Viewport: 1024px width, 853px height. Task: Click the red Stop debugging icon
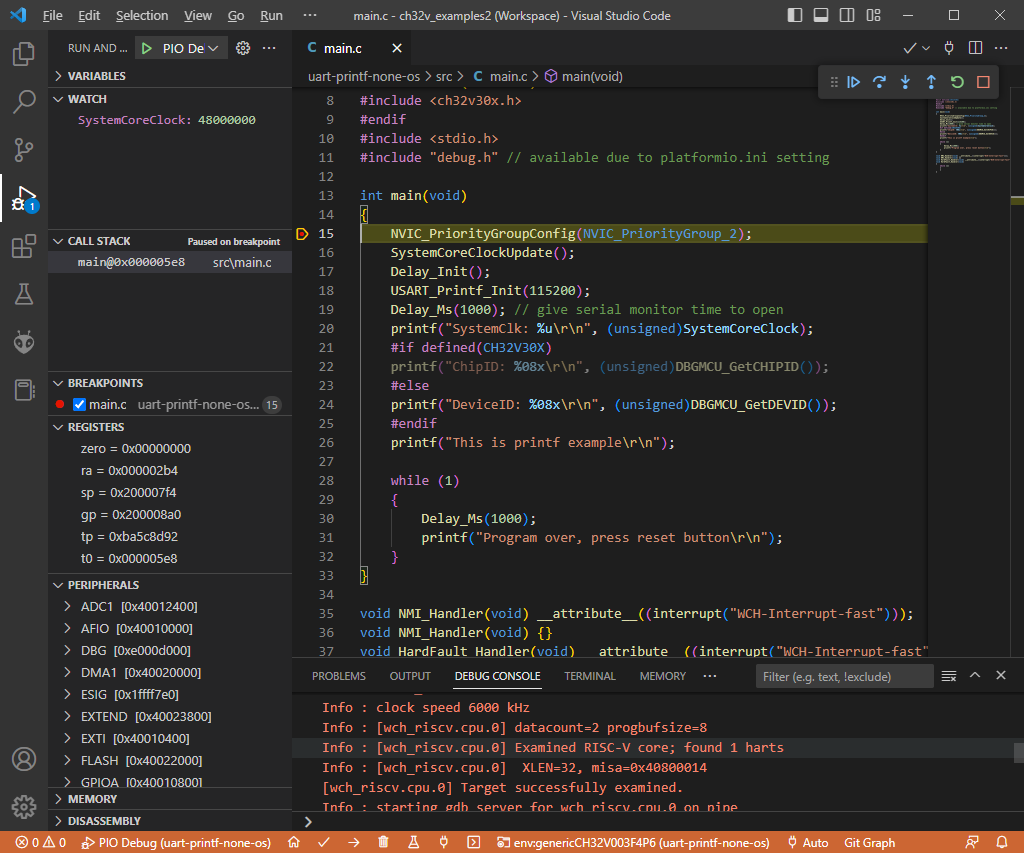tap(983, 82)
